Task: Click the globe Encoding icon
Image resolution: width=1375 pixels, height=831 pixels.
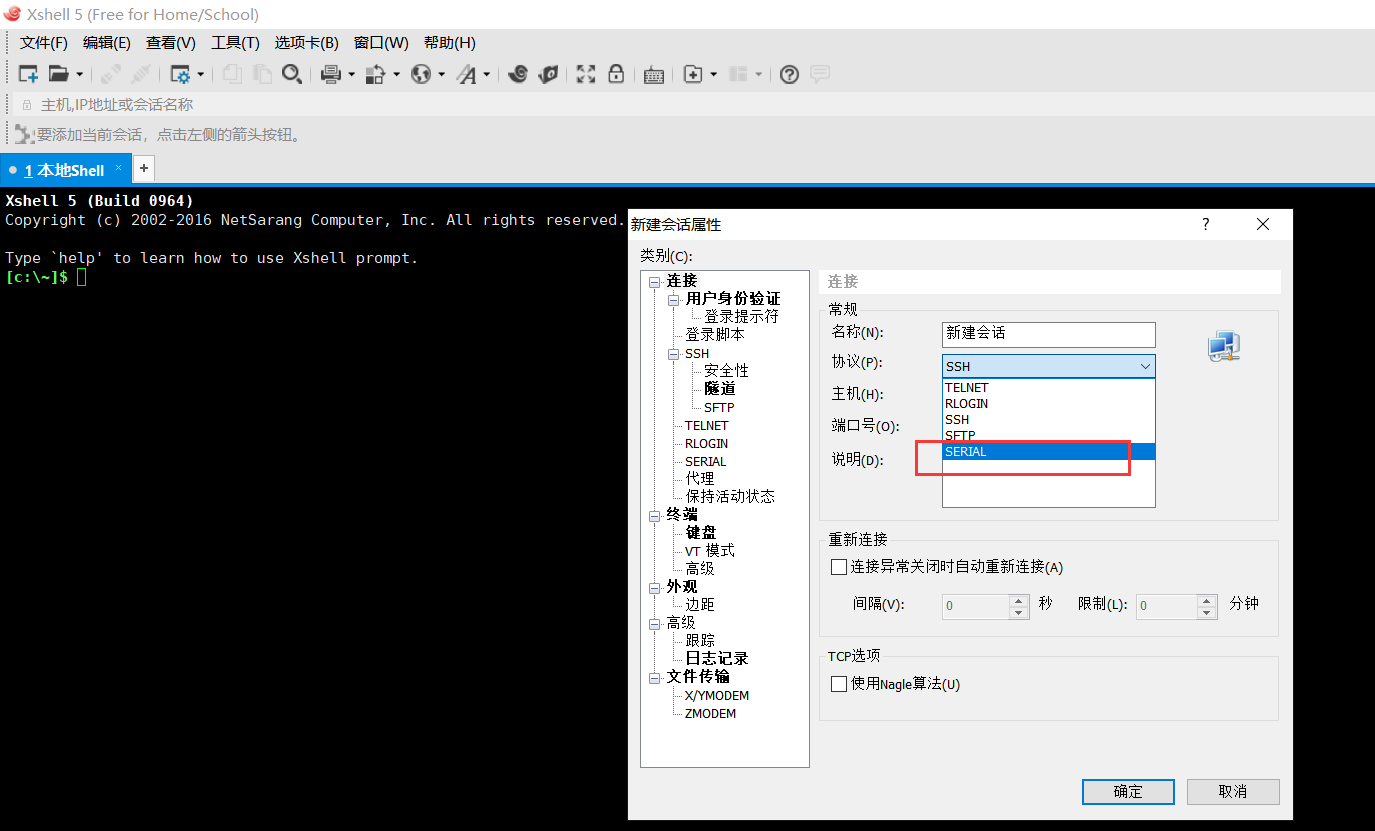Action: tap(421, 74)
